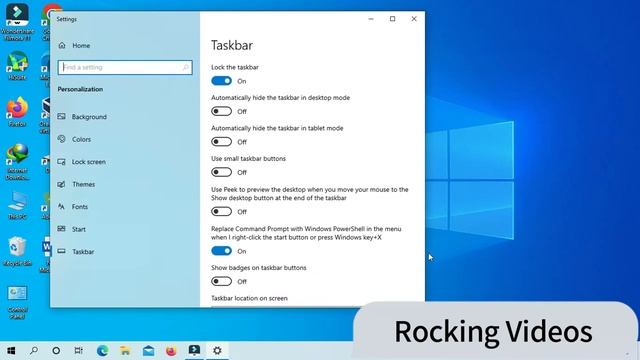The height and width of the screenshot is (360, 640).
Task: Open Task View on the taskbar
Action: pyautogui.click(x=78, y=351)
